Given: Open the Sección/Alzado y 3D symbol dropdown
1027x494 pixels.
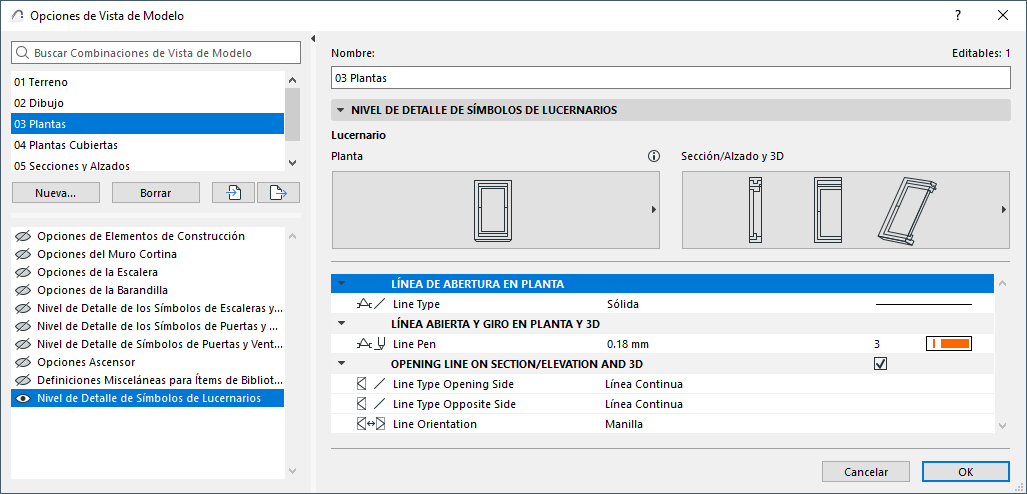Looking at the screenshot, I should click(x=1003, y=209).
